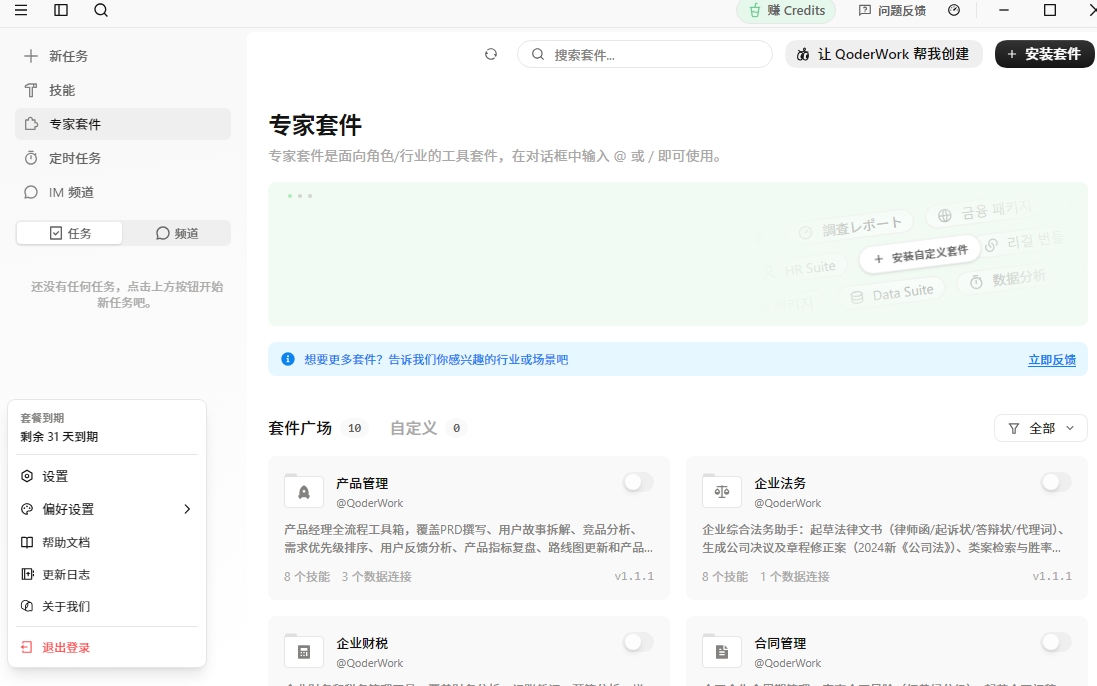
Task: Click '3 个数据连接' in 产品管理 card
Action: coord(376,576)
